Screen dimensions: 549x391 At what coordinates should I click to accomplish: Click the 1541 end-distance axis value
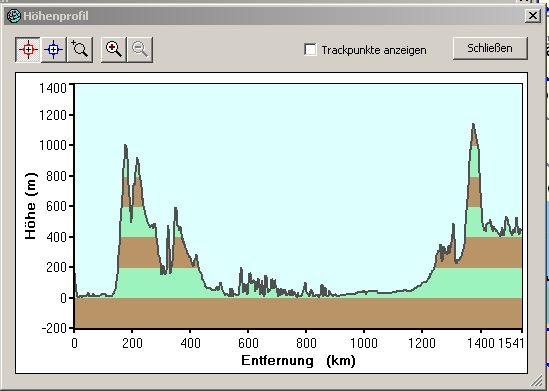tap(511, 343)
